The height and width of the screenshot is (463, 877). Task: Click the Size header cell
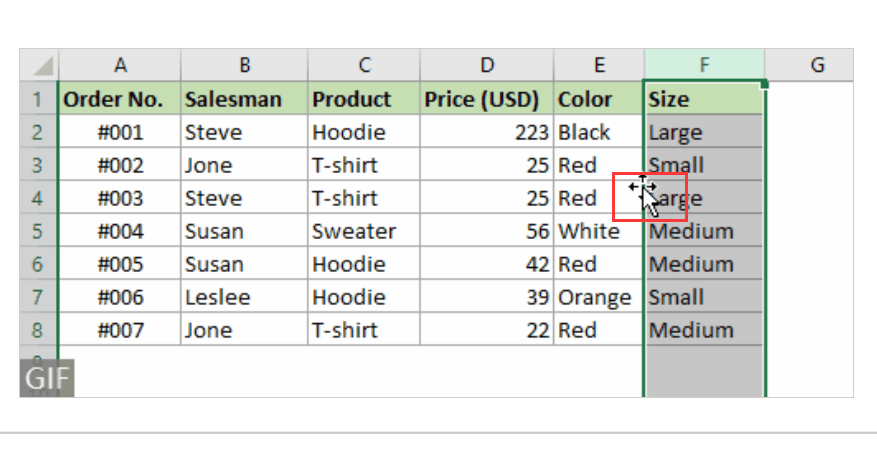pyautogui.click(x=704, y=99)
